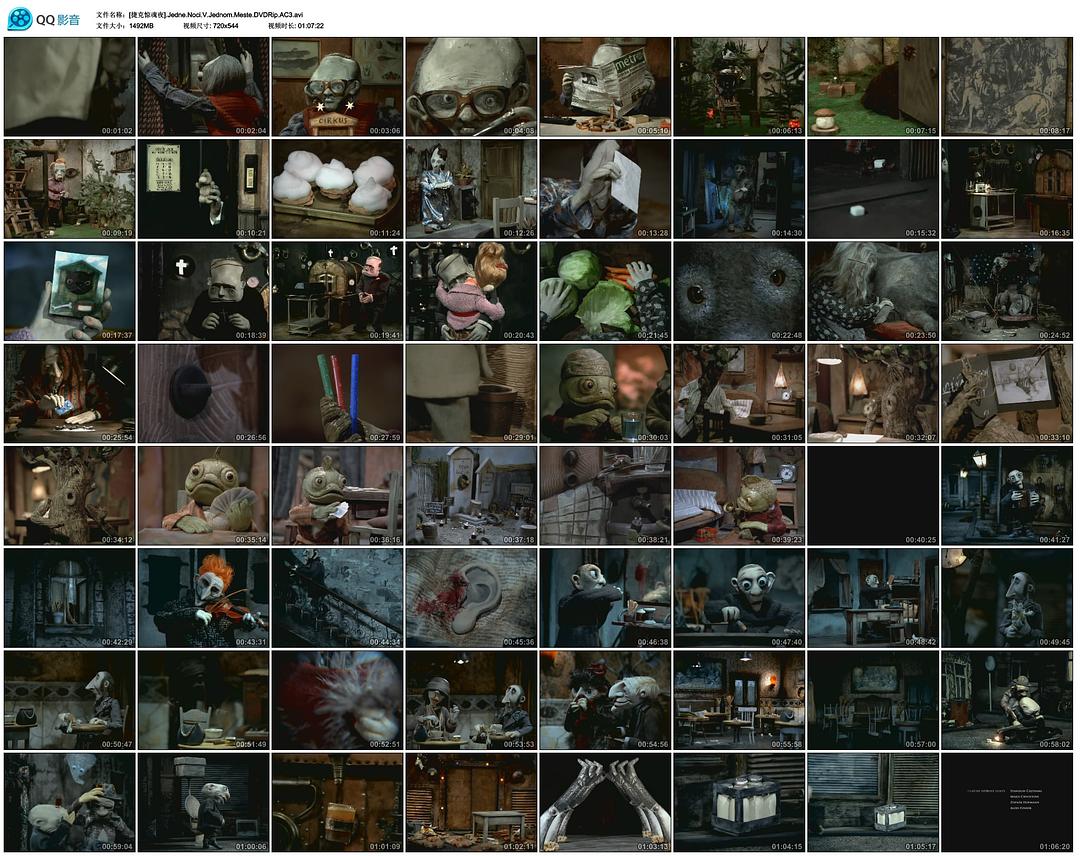Select the file size text 1492MB
The width and height of the screenshot is (1080, 856).
pos(141,25)
